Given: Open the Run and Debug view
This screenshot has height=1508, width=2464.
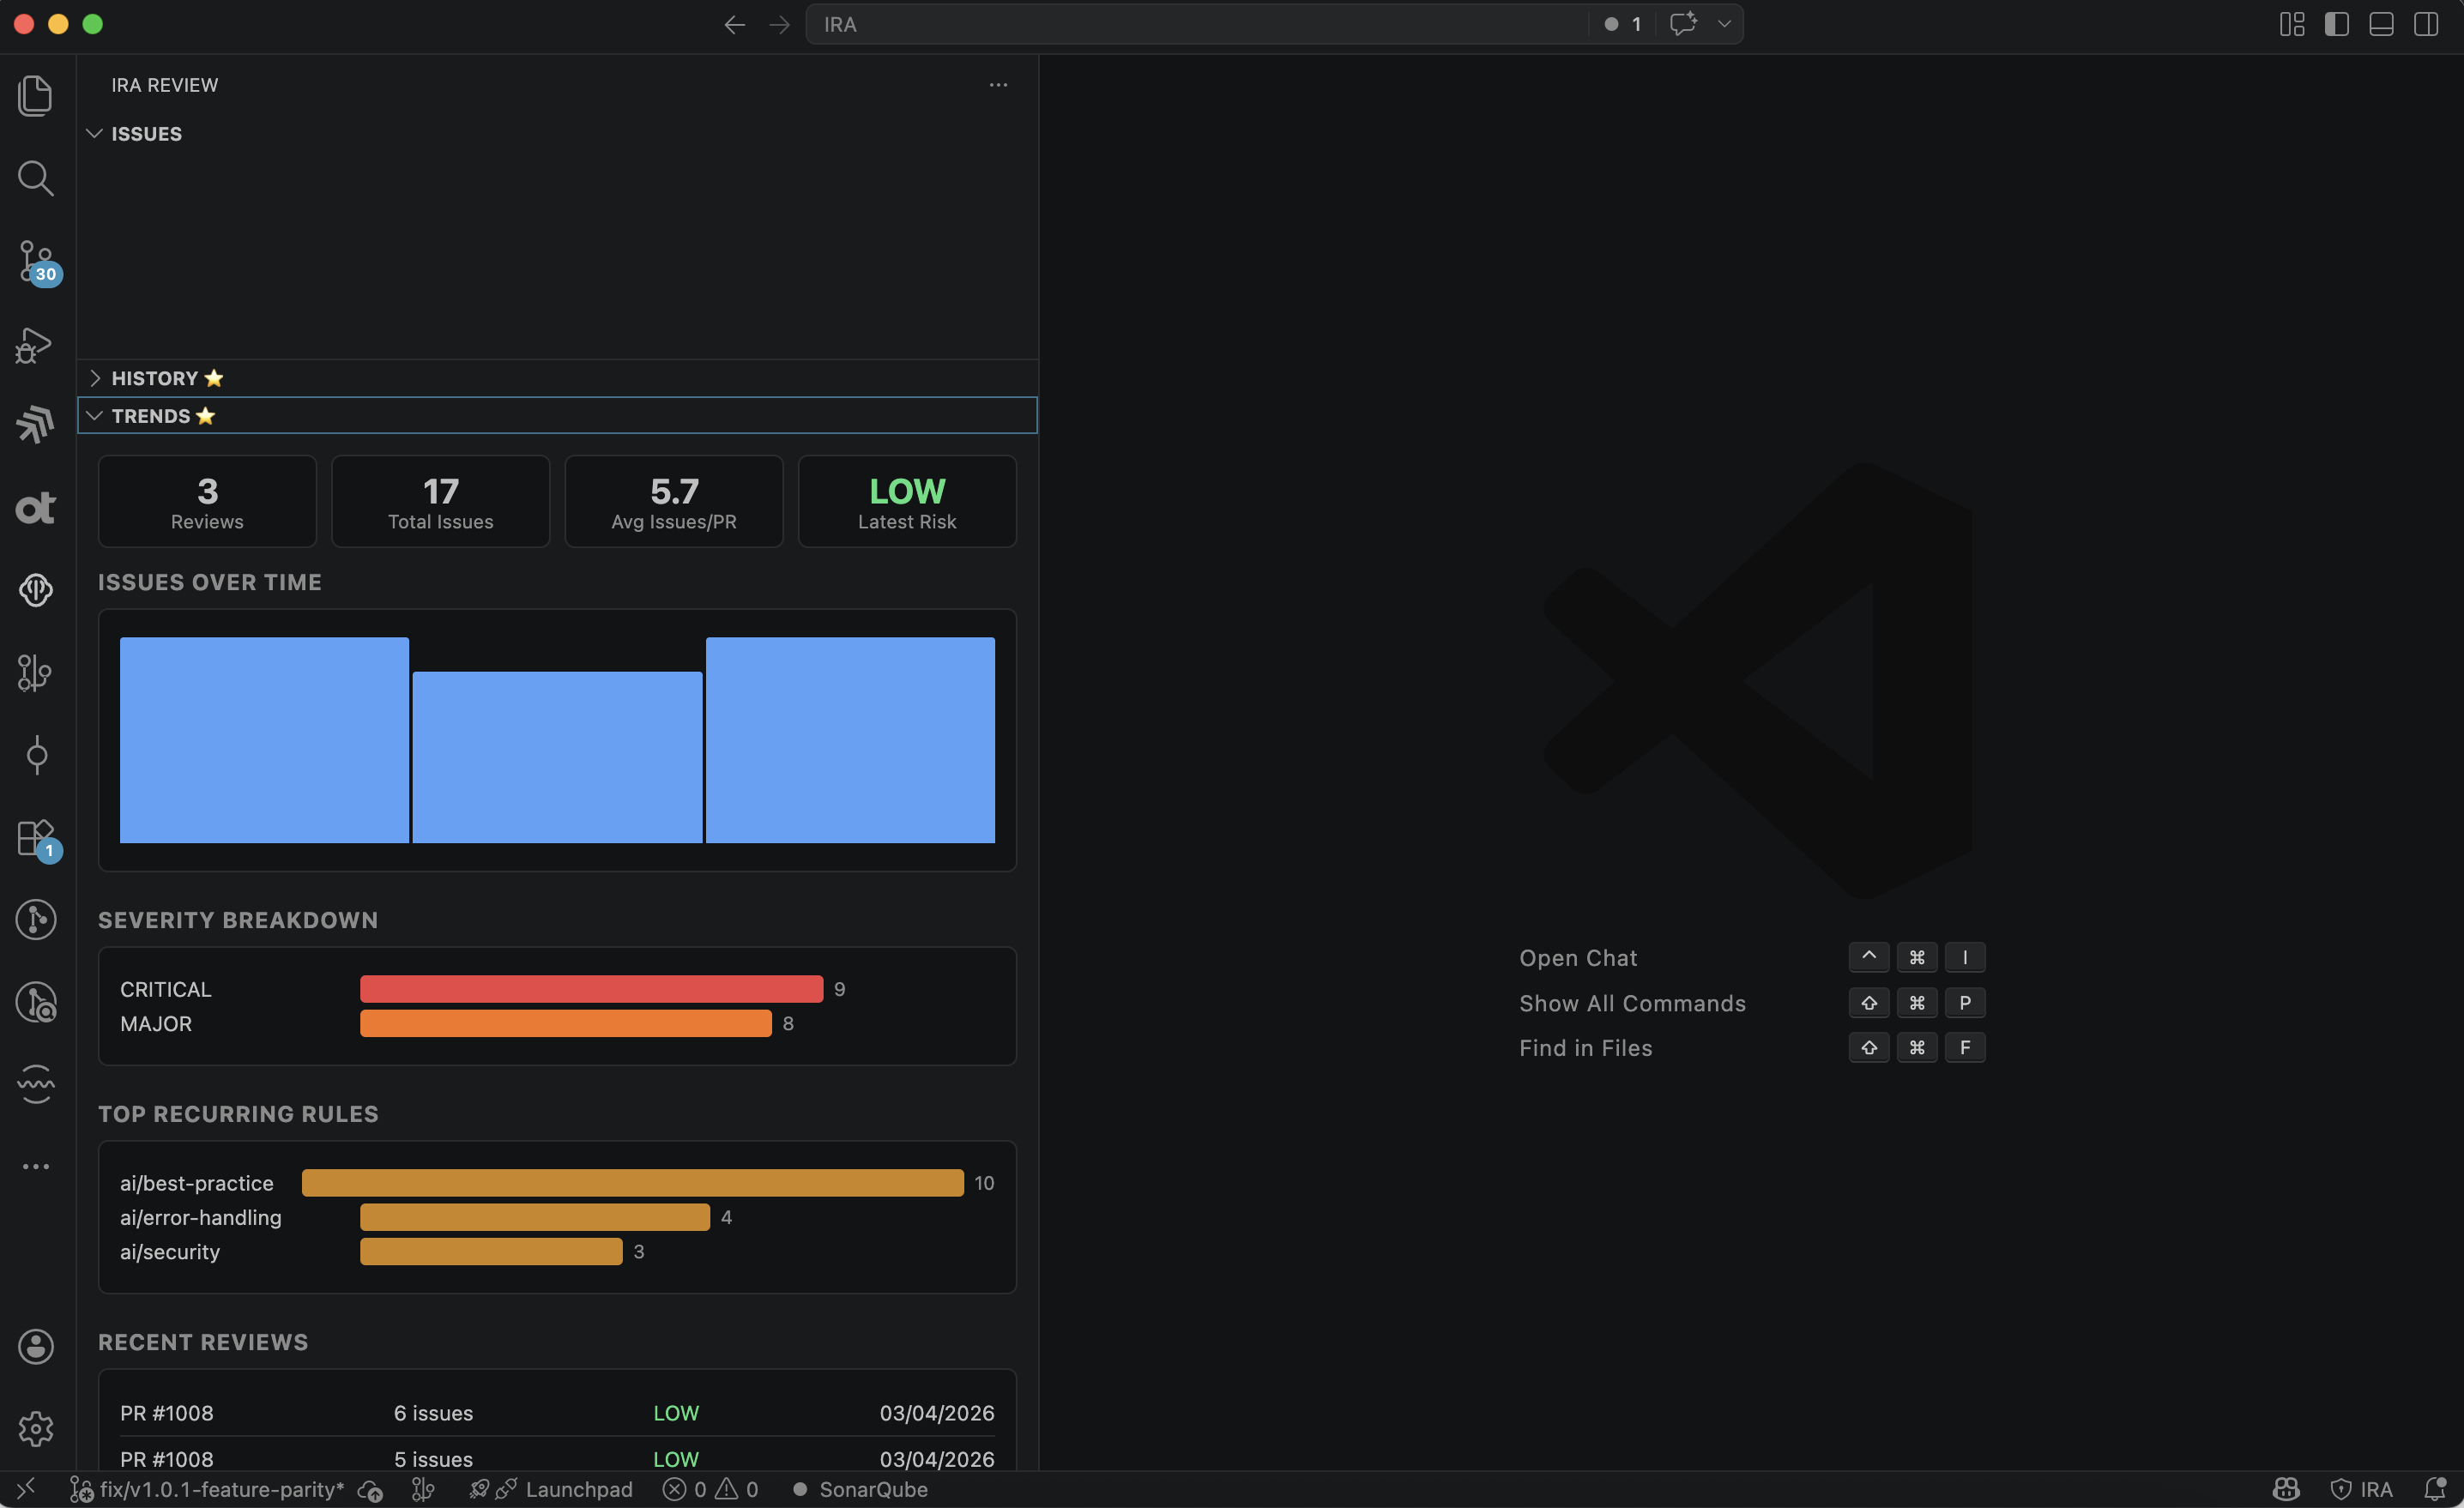Looking at the screenshot, I should (x=36, y=345).
